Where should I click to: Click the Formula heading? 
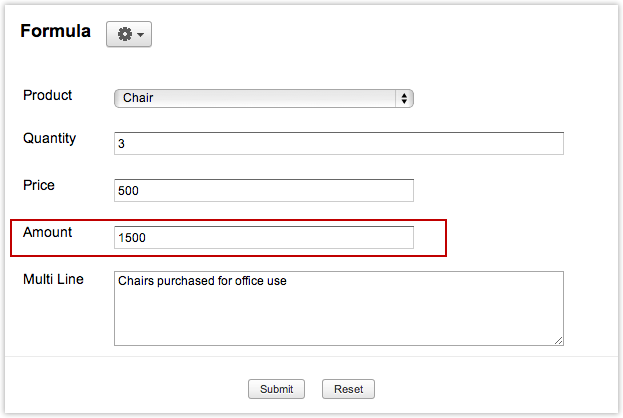click(55, 32)
